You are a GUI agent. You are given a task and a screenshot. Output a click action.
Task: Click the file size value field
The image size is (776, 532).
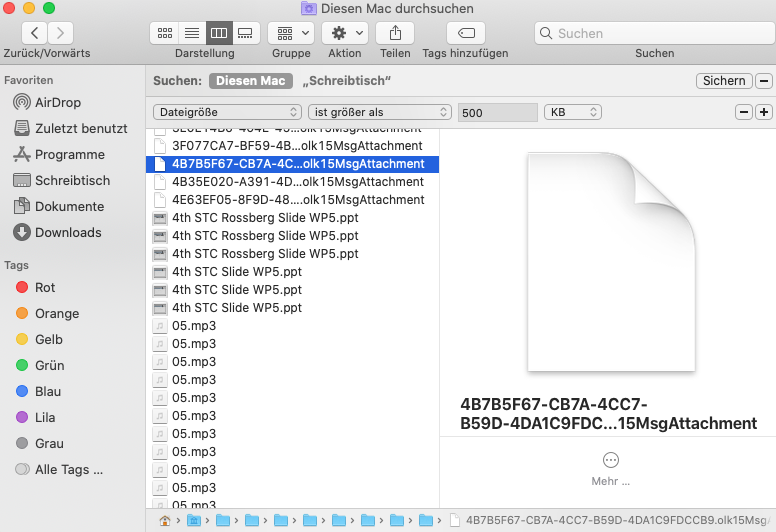point(498,113)
